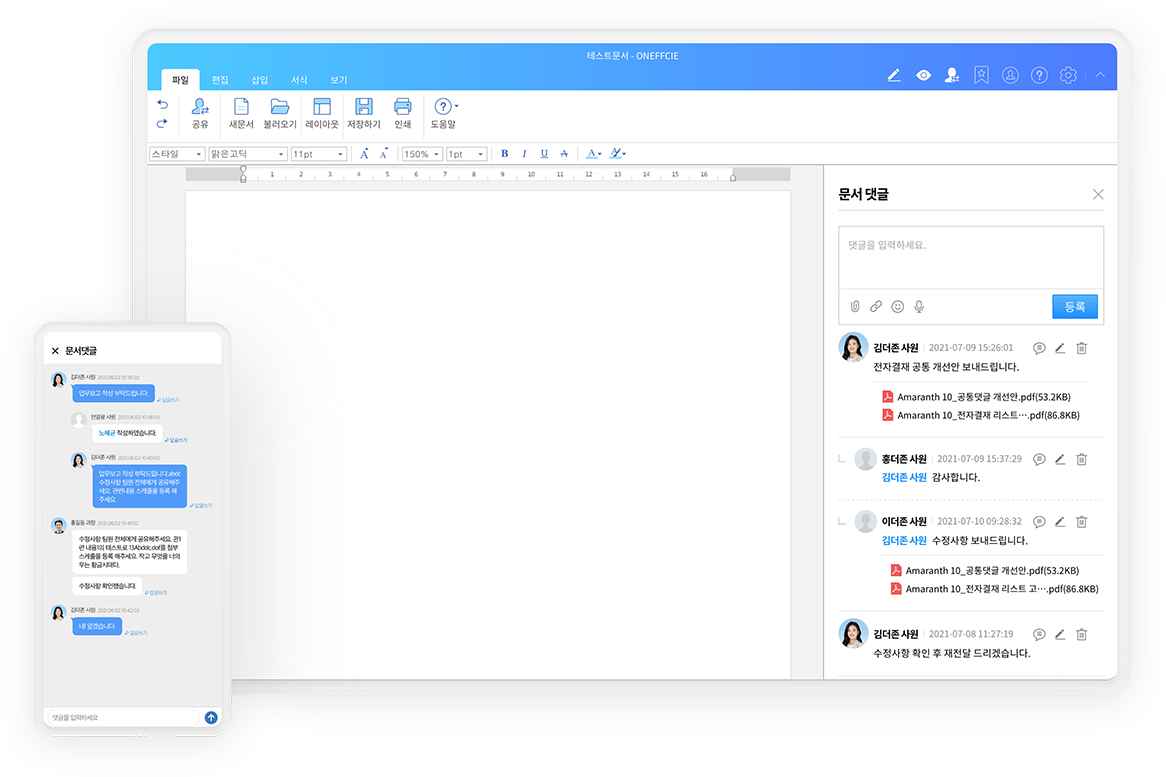Delete the 홍더존 사원 comment
This screenshot has width=1166, height=777.
(x=1081, y=460)
